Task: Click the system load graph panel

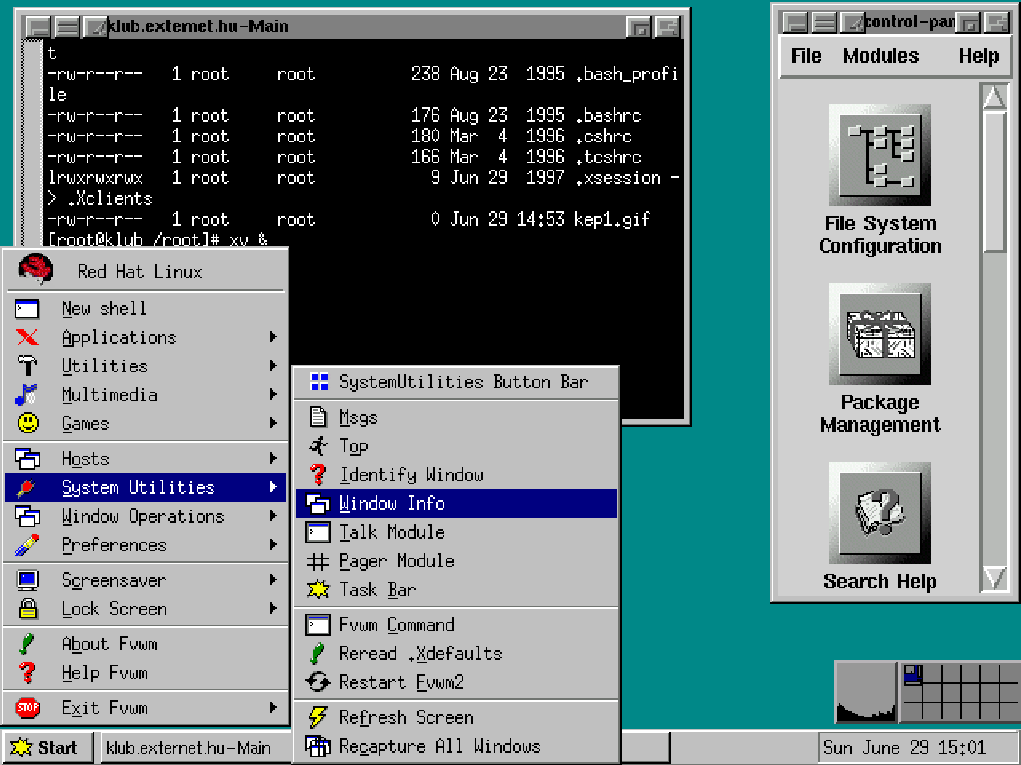Action: coord(865,692)
